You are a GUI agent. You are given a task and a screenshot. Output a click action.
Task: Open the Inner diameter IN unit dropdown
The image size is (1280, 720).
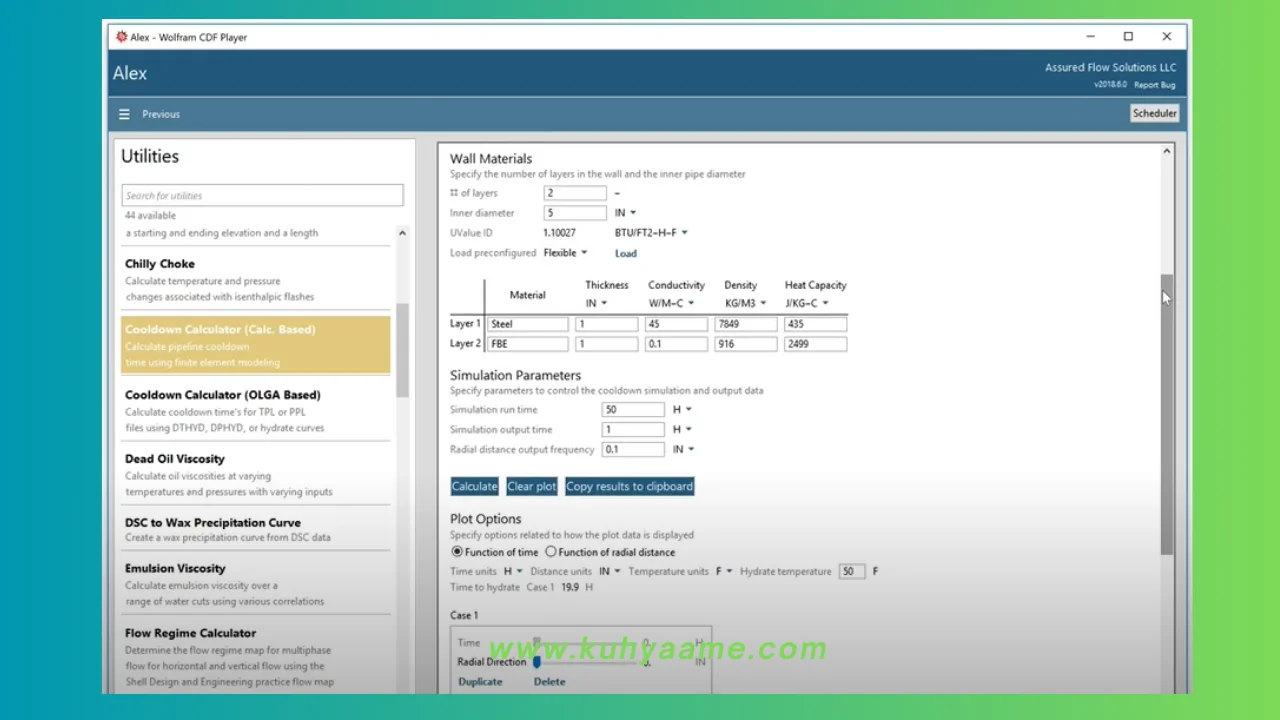click(626, 213)
